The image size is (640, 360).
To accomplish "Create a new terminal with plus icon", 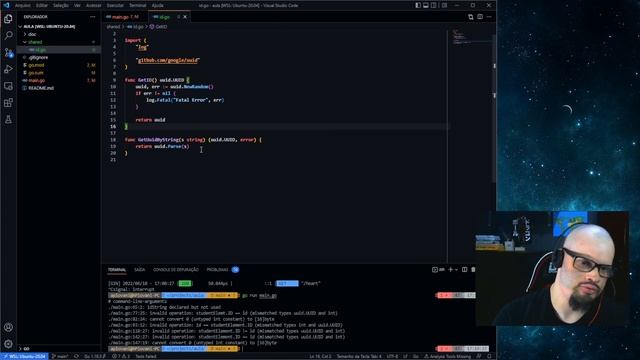I will pyautogui.click(x=451, y=270).
